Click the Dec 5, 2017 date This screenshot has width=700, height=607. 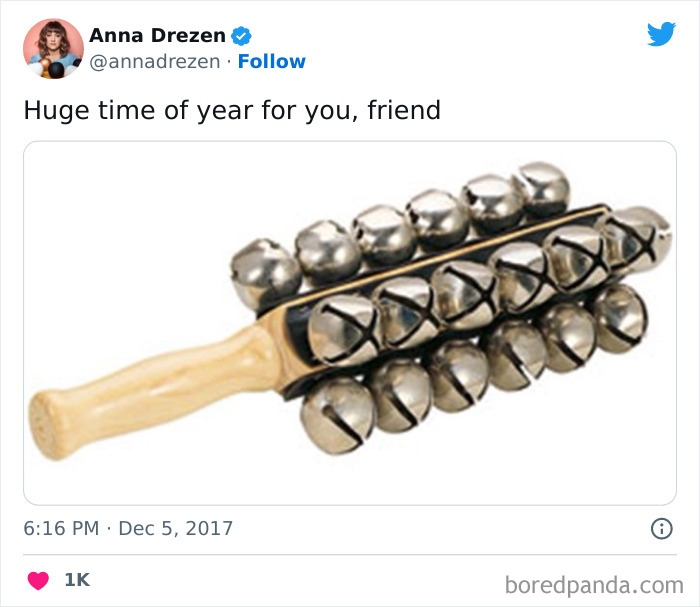click(x=175, y=528)
